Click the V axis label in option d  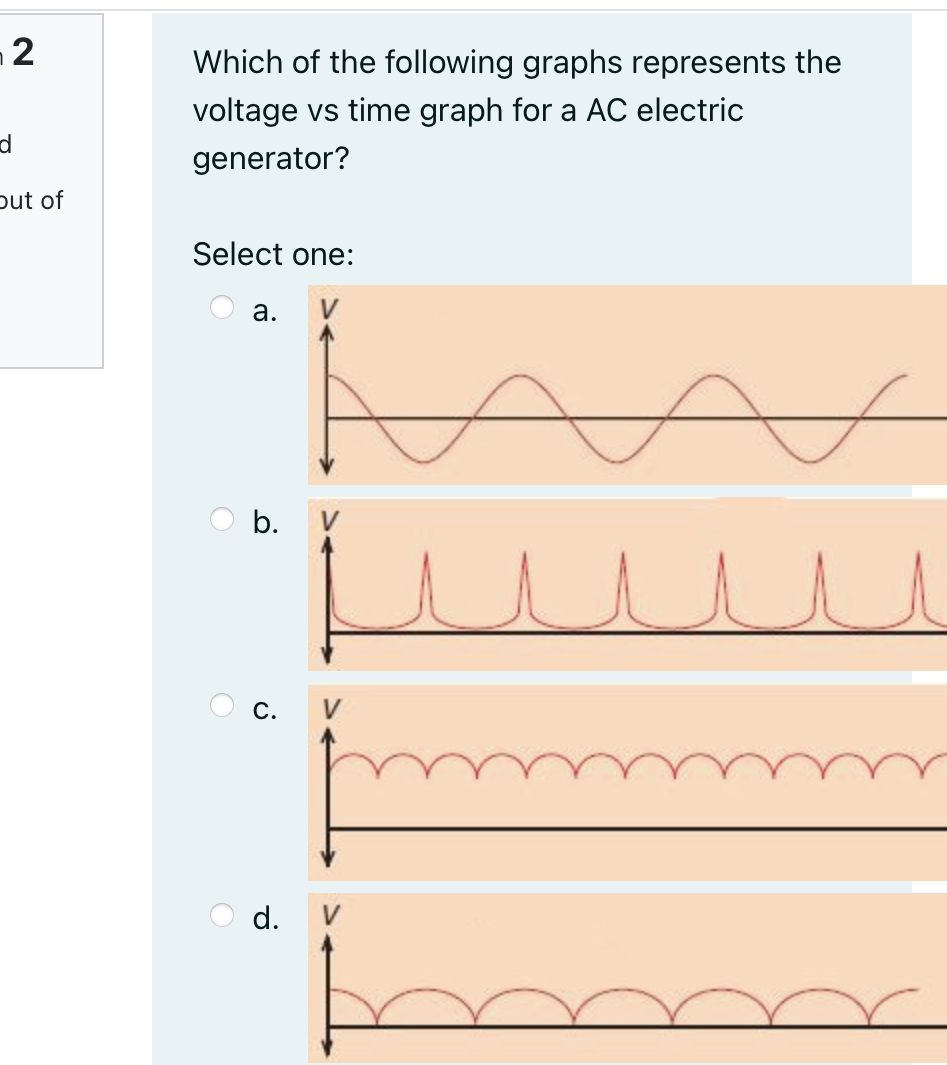330,915
